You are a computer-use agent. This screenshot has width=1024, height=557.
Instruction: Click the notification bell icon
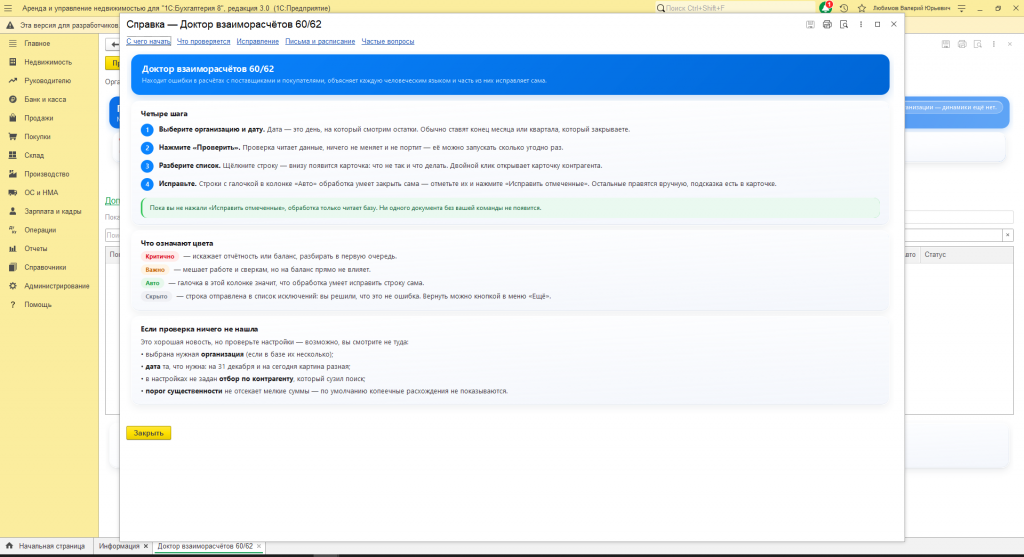(x=825, y=8)
